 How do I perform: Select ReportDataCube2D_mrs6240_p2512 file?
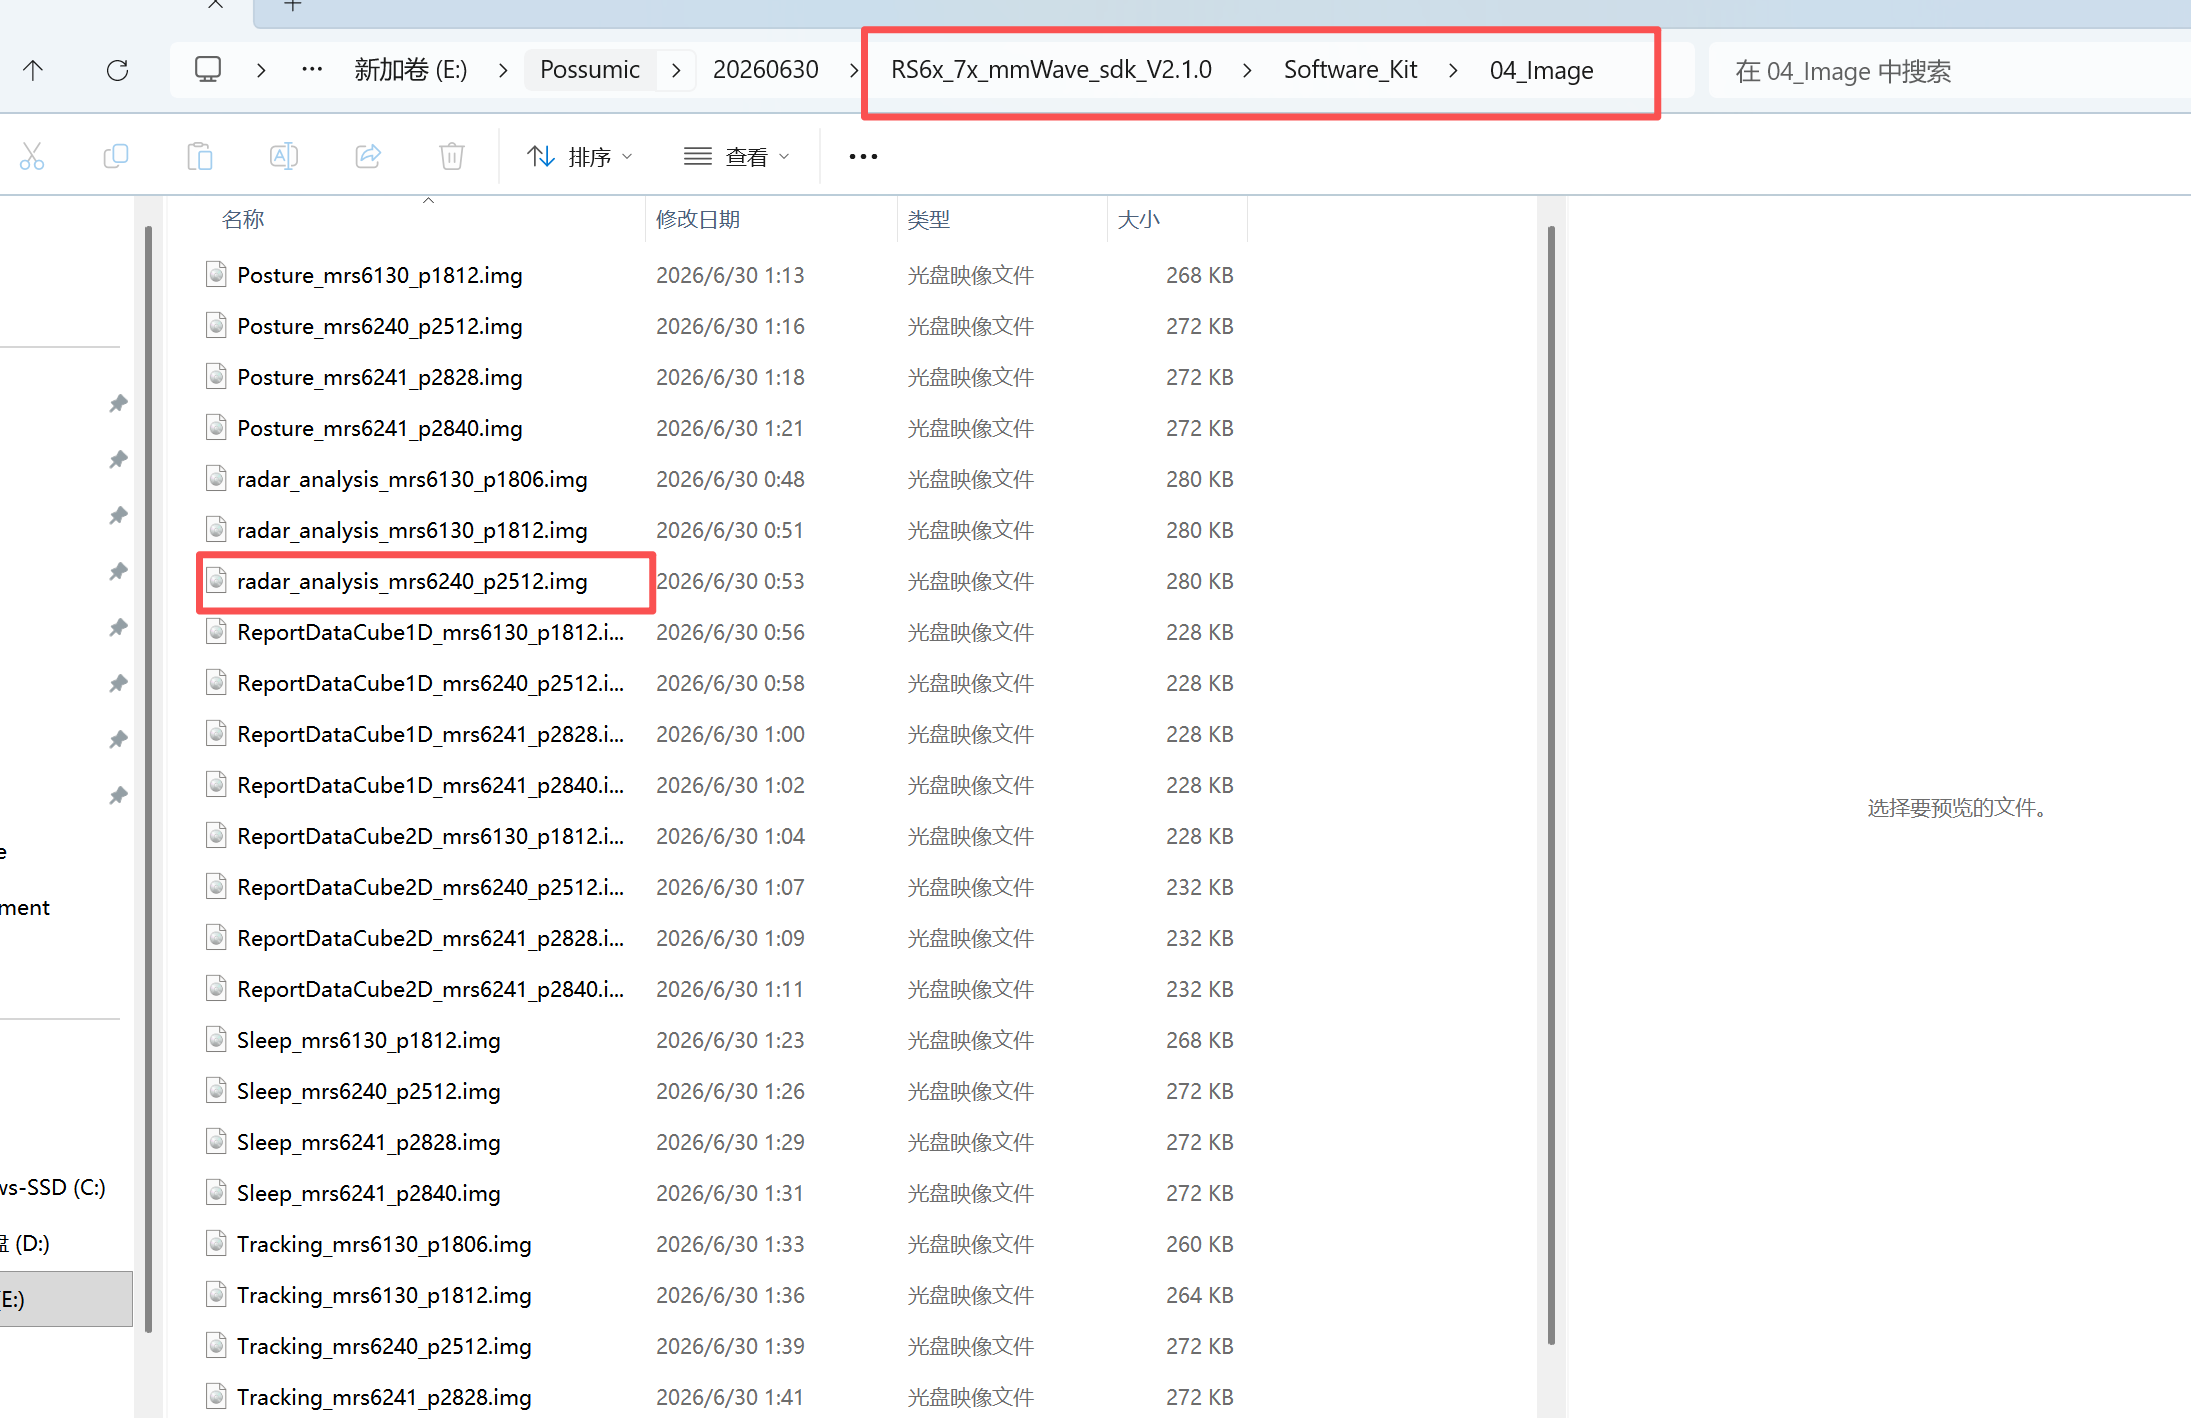coord(430,887)
